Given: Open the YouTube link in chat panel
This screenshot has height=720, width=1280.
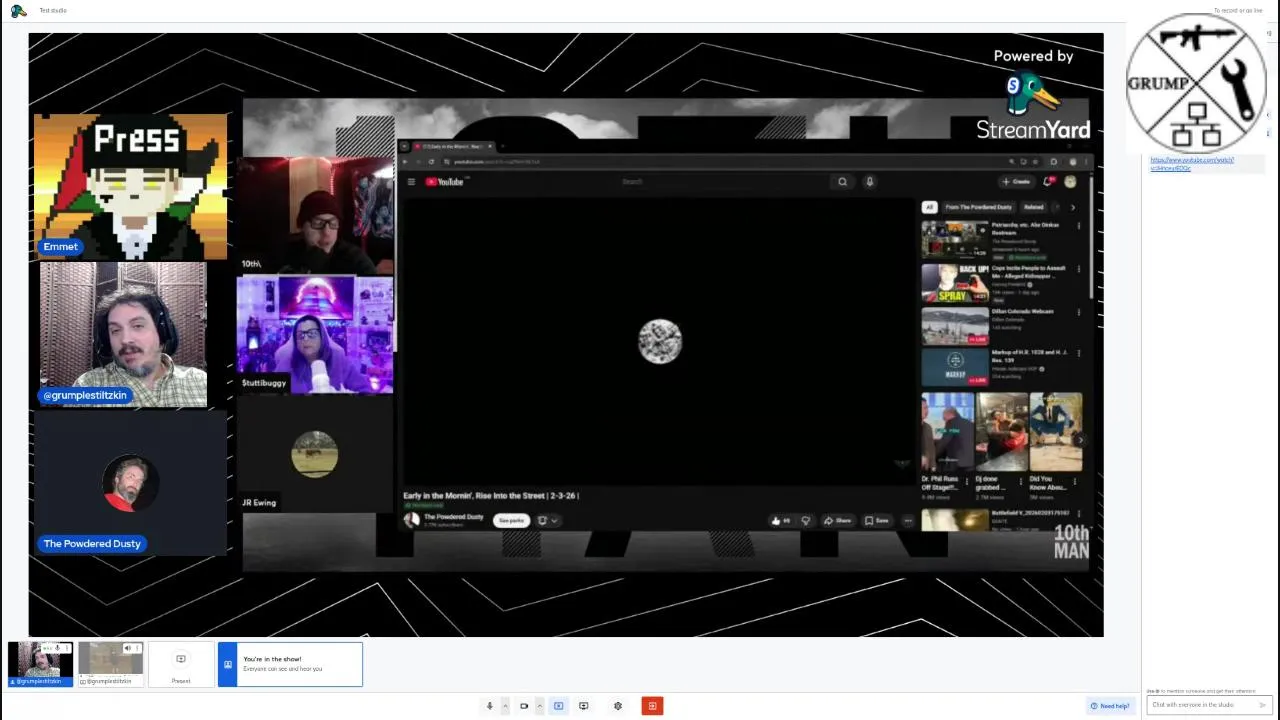Looking at the screenshot, I should tap(1192, 164).
